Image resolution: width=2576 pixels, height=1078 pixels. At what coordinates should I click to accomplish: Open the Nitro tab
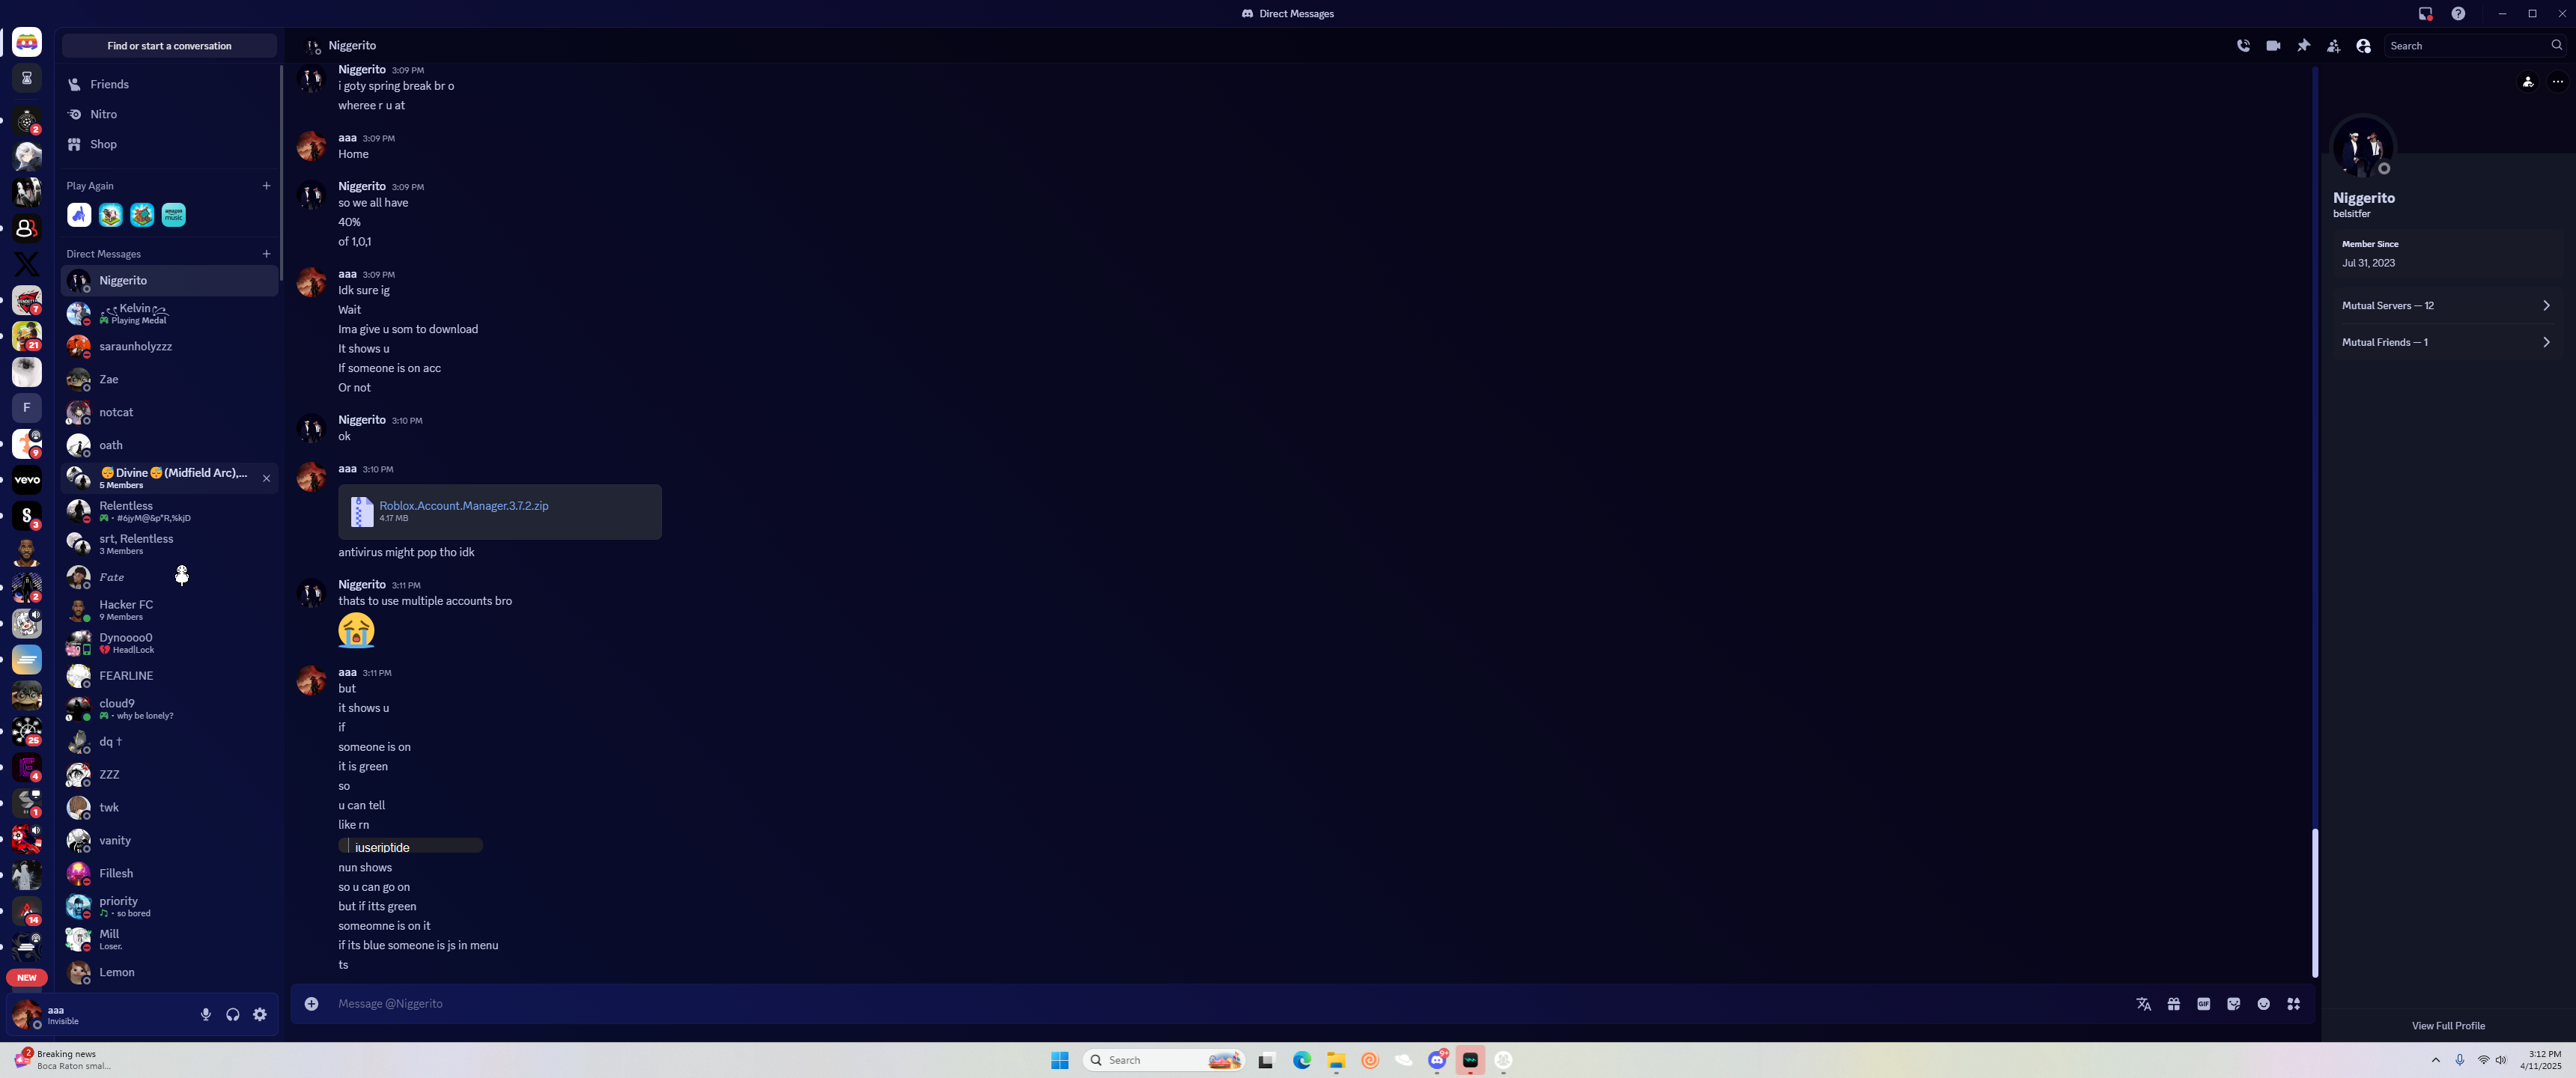click(169, 115)
